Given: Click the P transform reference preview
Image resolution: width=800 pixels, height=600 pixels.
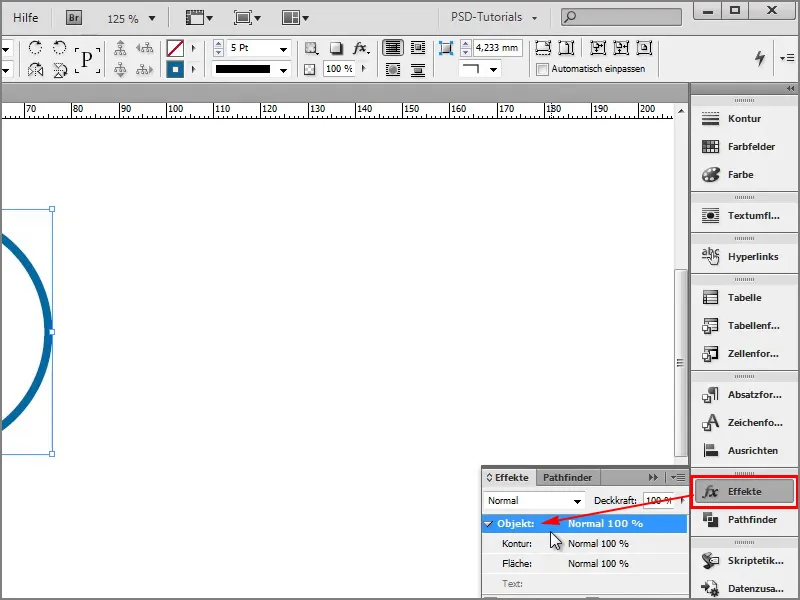Looking at the screenshot, I should point(87,60).
